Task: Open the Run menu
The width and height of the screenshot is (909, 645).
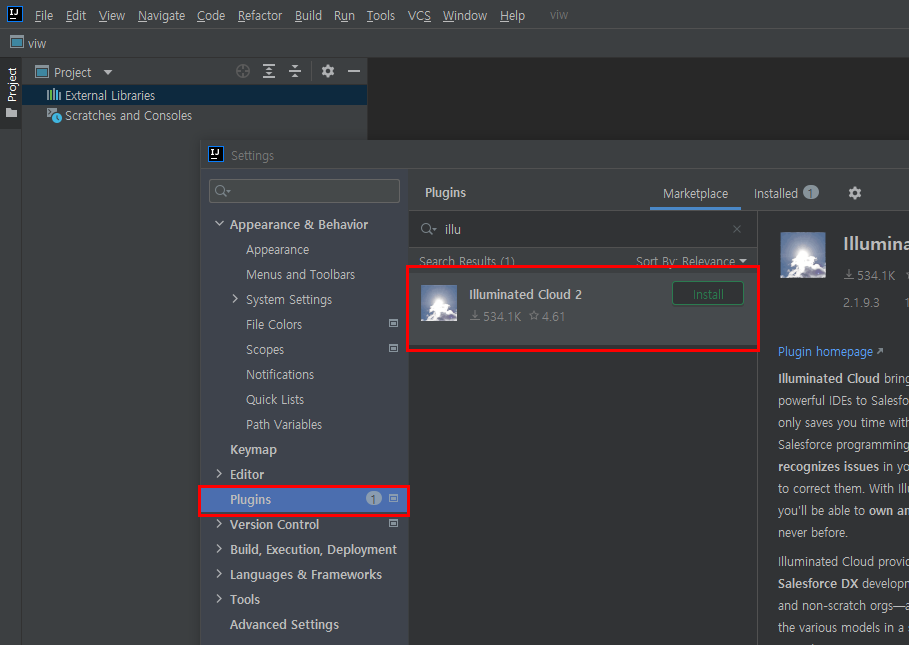Action: click(x=344, y=16)
